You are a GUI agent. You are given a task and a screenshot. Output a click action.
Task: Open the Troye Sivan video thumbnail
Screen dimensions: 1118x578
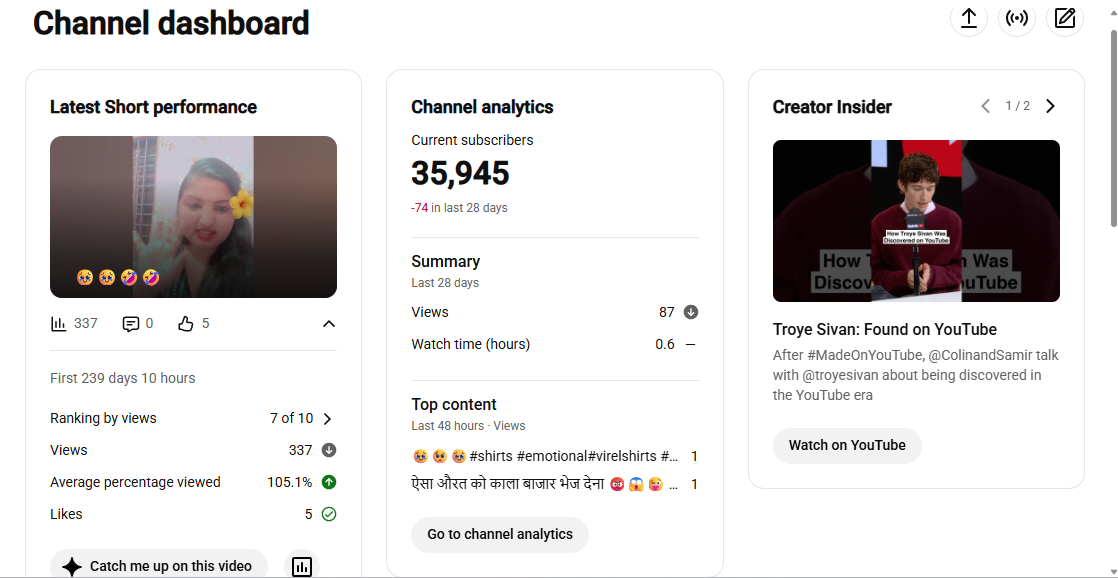[916, 220]
